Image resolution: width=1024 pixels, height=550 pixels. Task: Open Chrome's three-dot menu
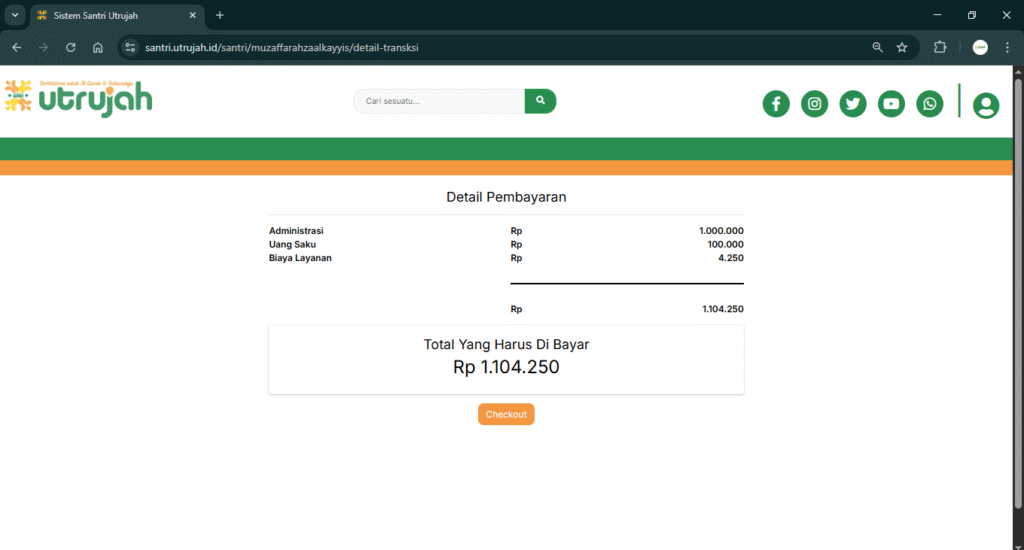pyautogui.click(x=1007, y=47)
